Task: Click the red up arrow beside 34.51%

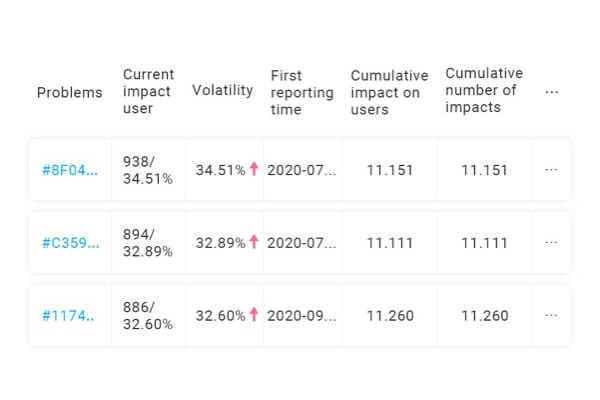Action: [x=254, y=169]
